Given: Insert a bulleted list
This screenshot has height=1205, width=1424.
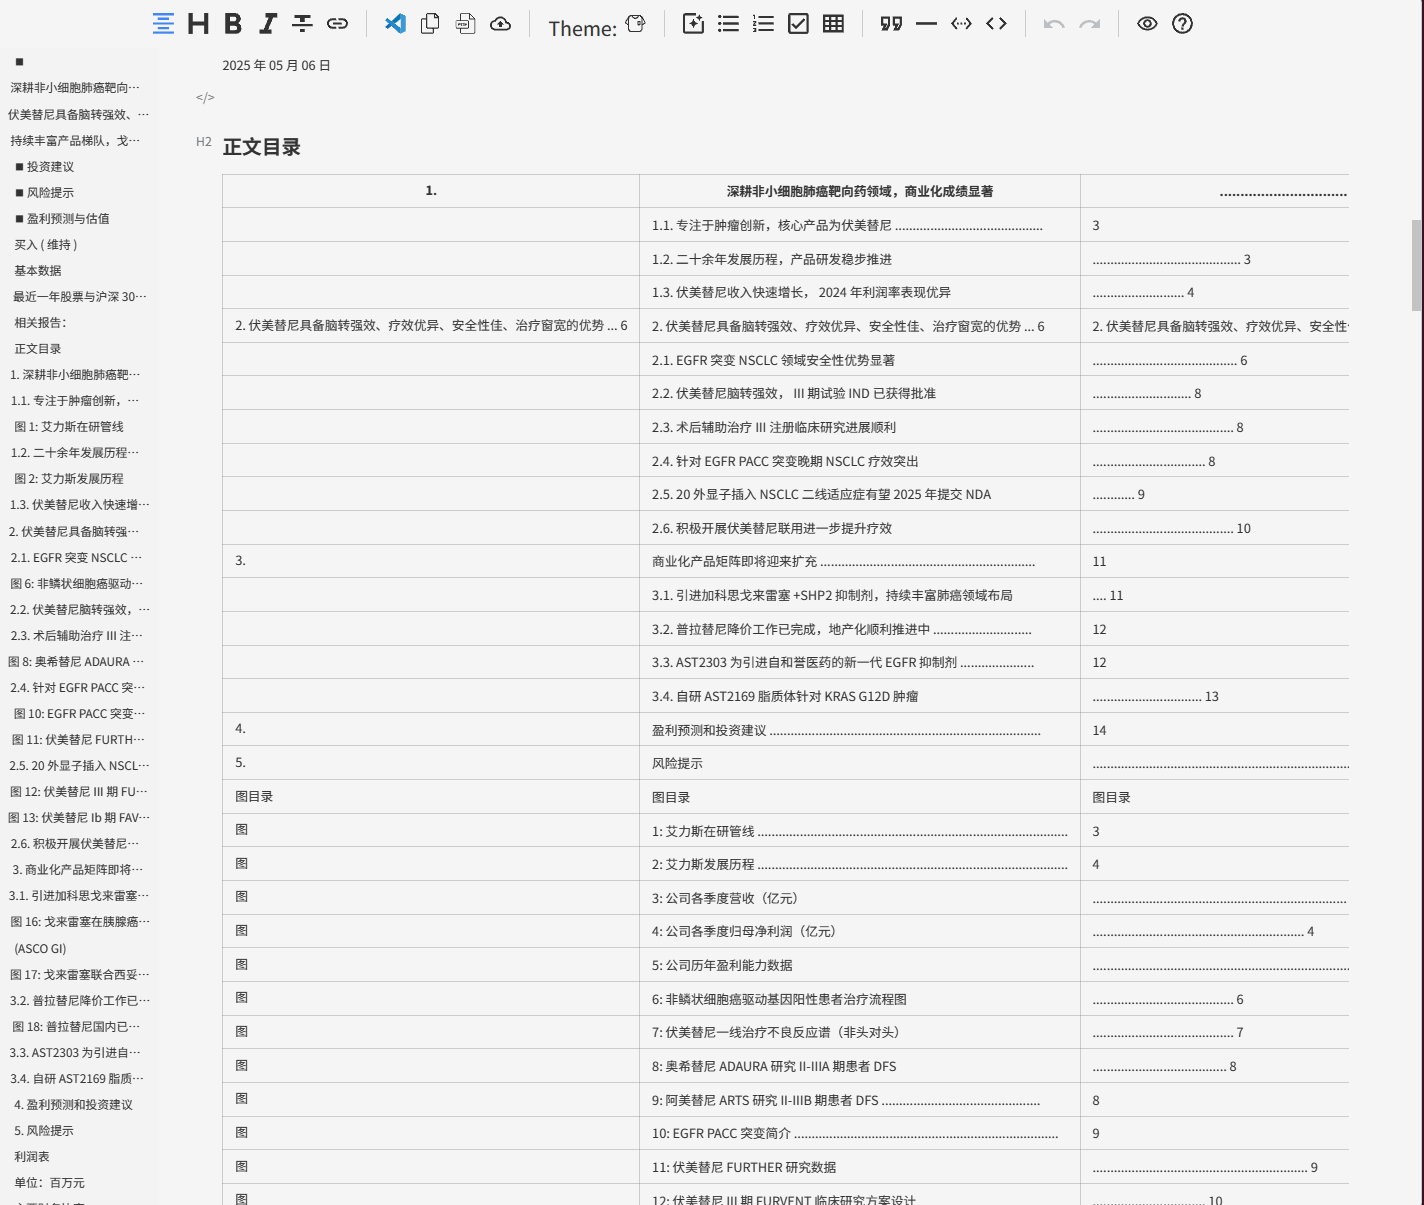Looking at the screenshot, I should [728, 23].
